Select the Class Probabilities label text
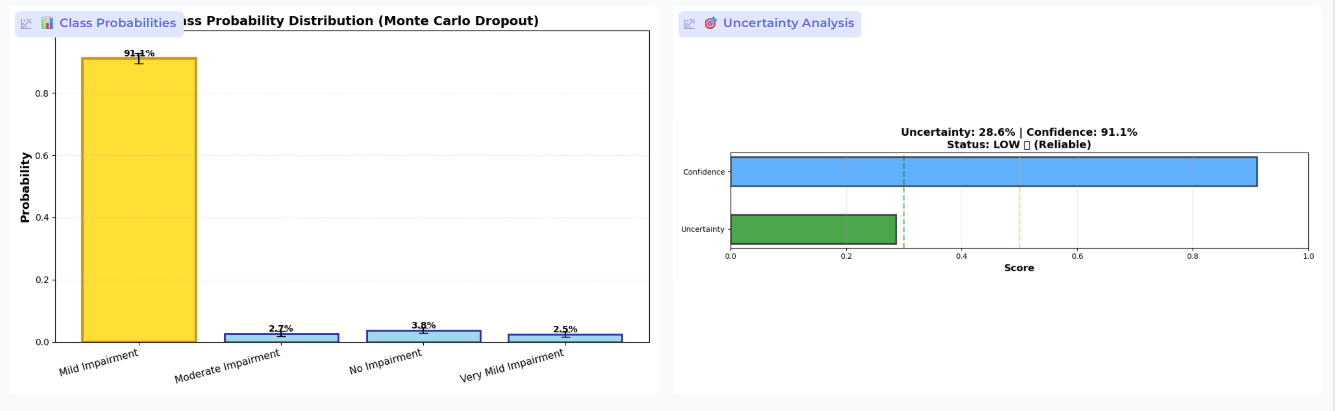The width and height of the screenshot is (1336, 411). coord(117,24)
